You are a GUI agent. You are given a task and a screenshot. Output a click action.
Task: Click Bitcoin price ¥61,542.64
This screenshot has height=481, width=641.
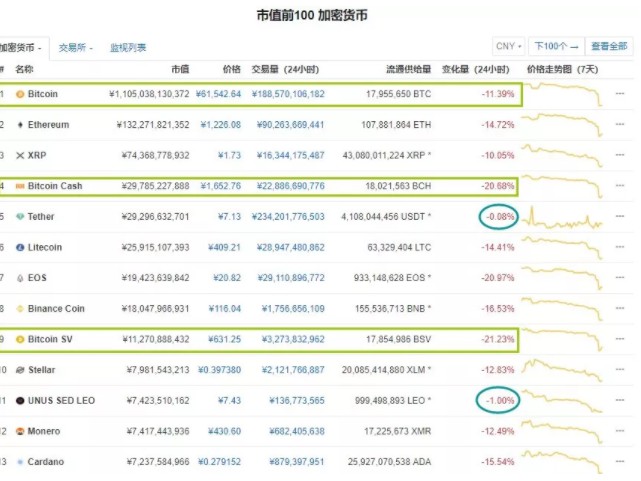pyautogui.click(x=218, y=94)
